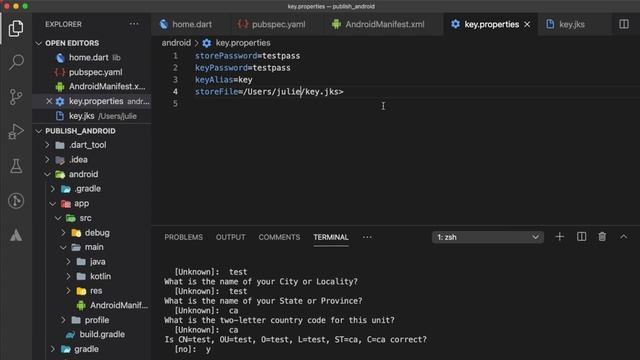Close the key.properties tab
The height and width of the screenshot is (360, 640).
(x=527, y=24)
